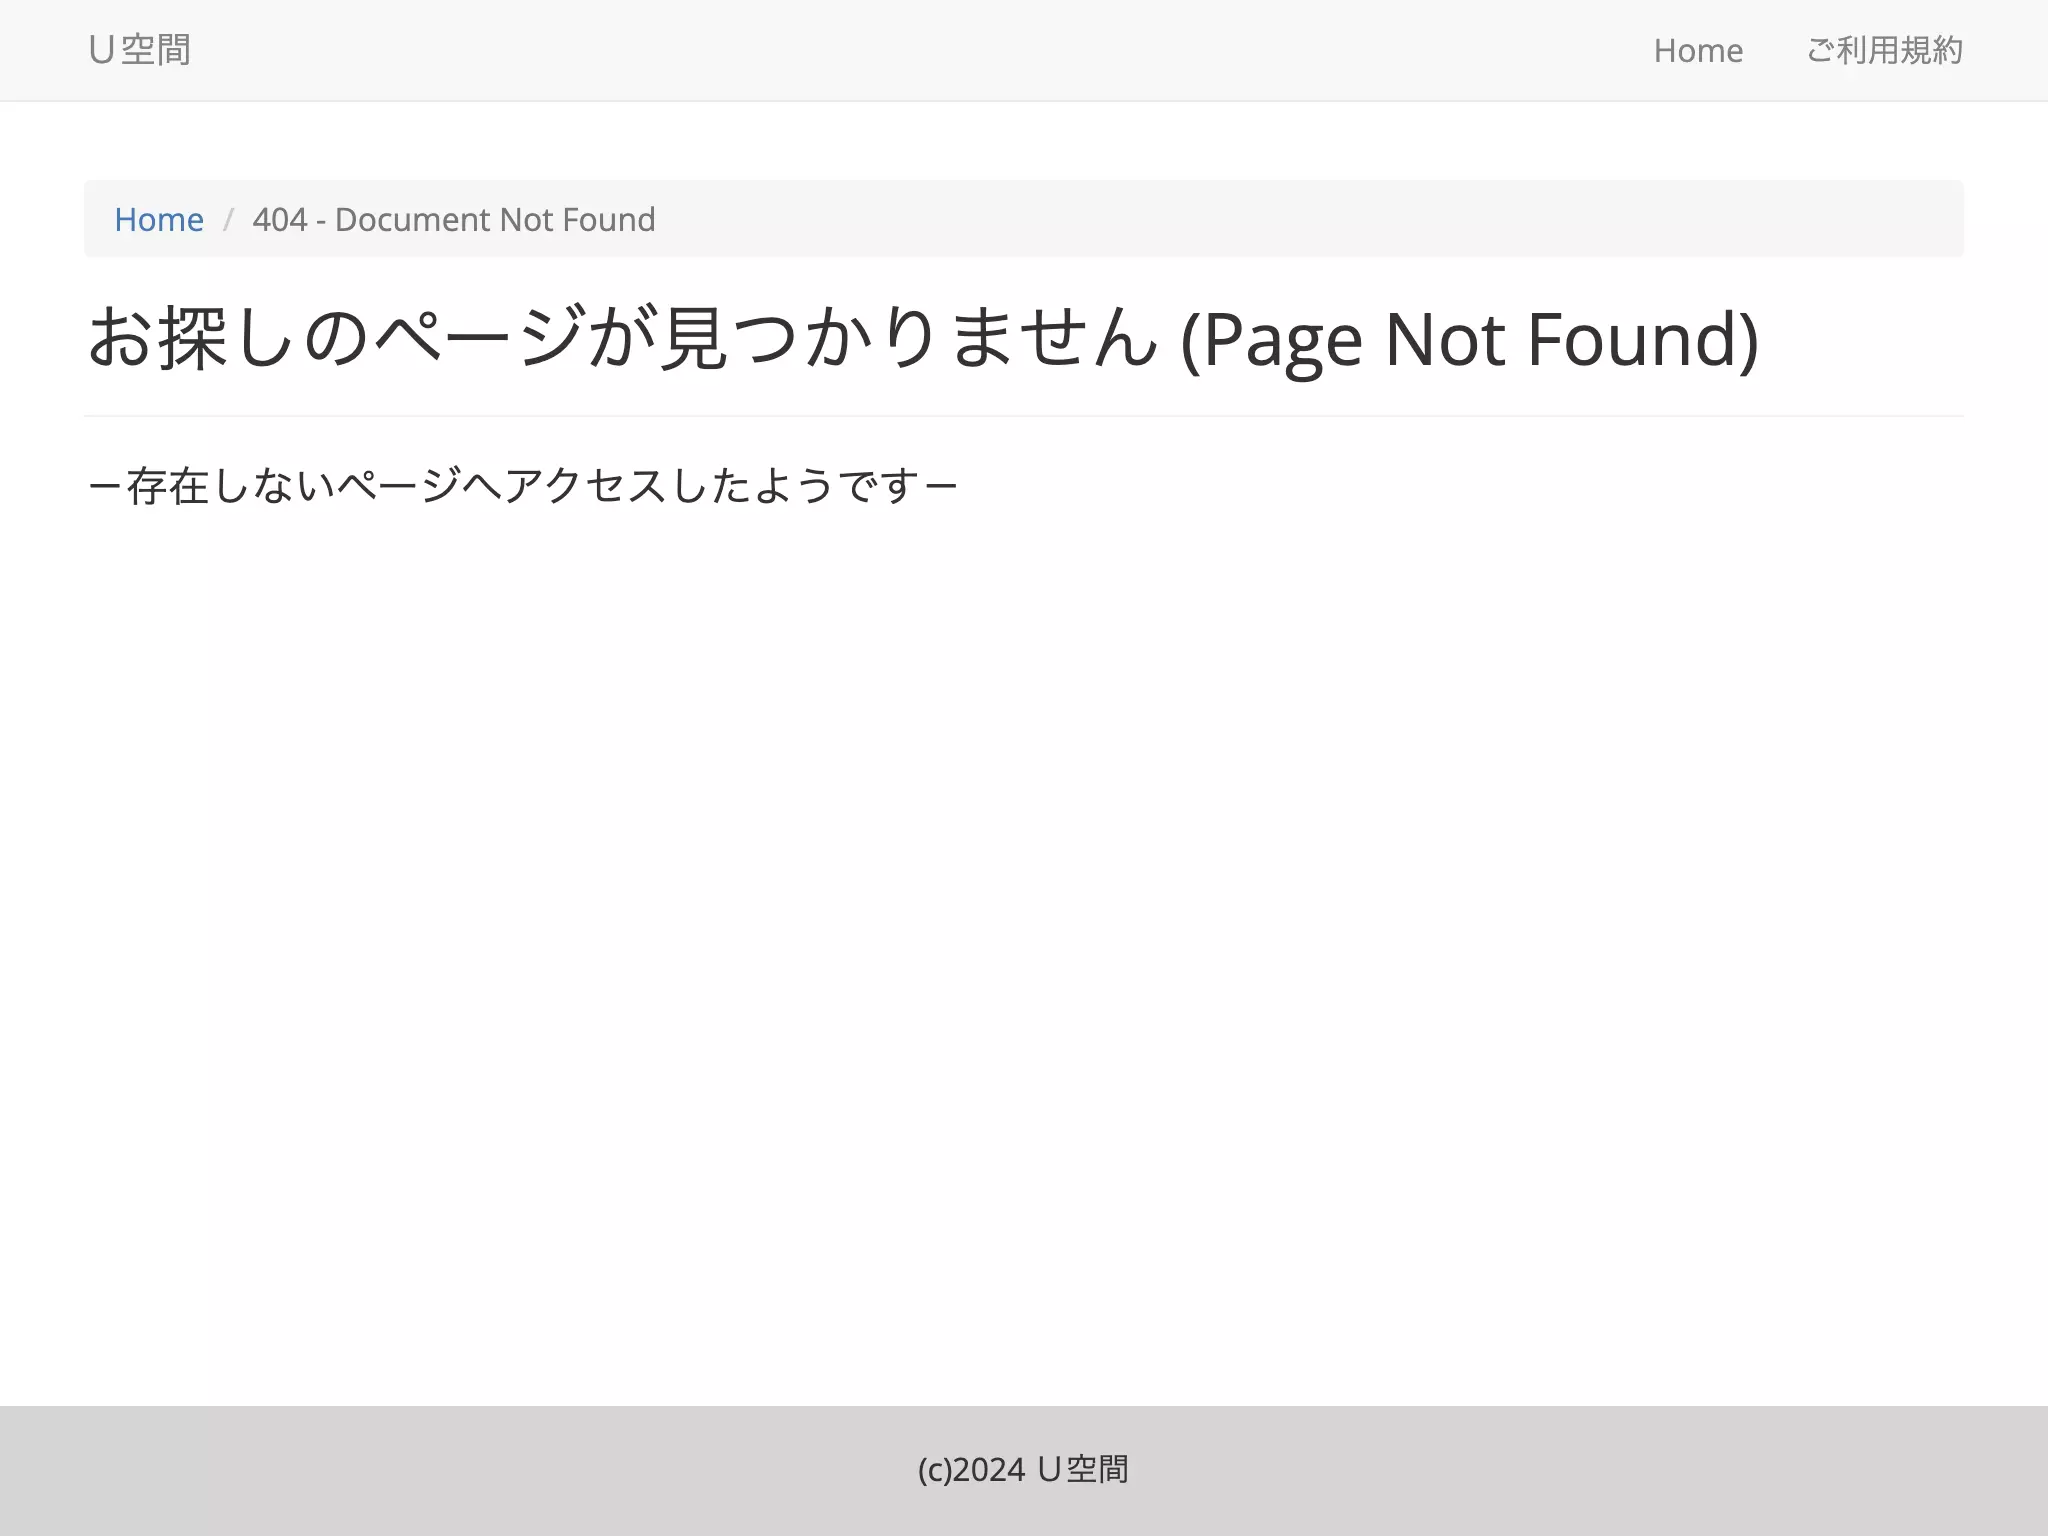The height and width of the screenshot is (1536, 2048).
Task: Open the U空間 brand link in navbar
Action: [139, 50]
